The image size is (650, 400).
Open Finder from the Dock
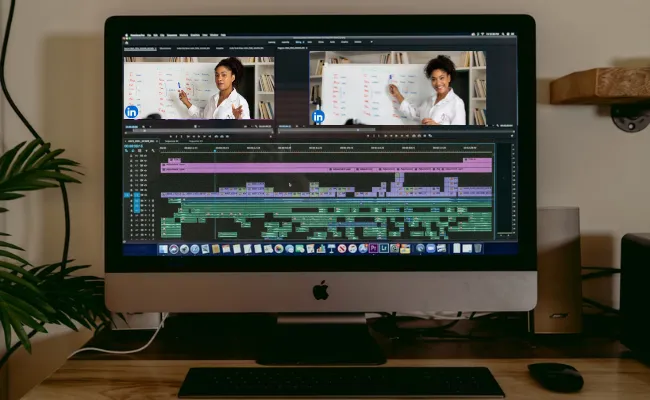pos(163,249)
